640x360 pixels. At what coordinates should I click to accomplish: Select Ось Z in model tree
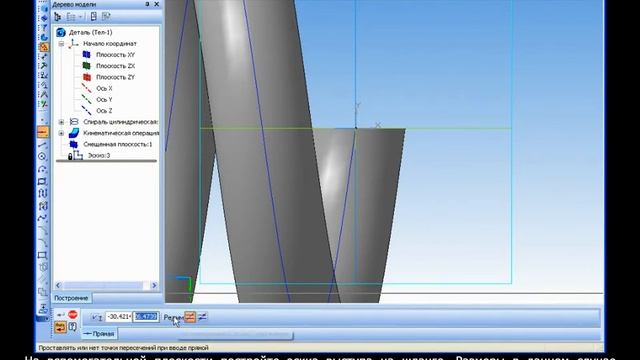(x=104, y=111)
